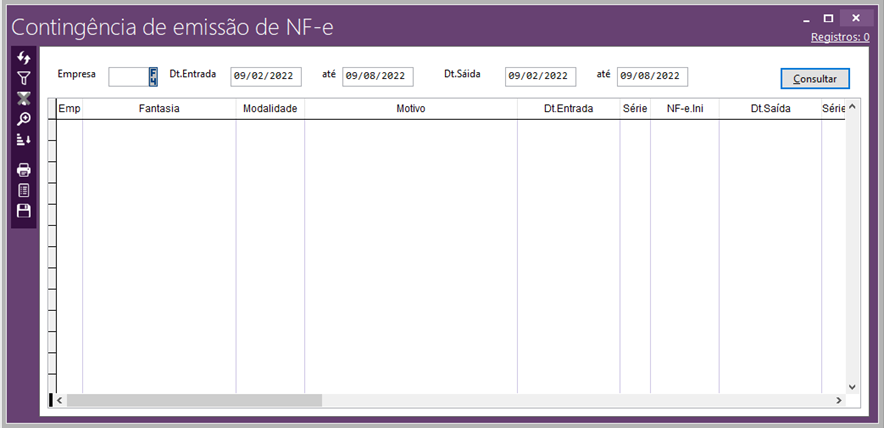Open the Registros: 0 link
Screen dimensions: 884x428
coord(842,37)
